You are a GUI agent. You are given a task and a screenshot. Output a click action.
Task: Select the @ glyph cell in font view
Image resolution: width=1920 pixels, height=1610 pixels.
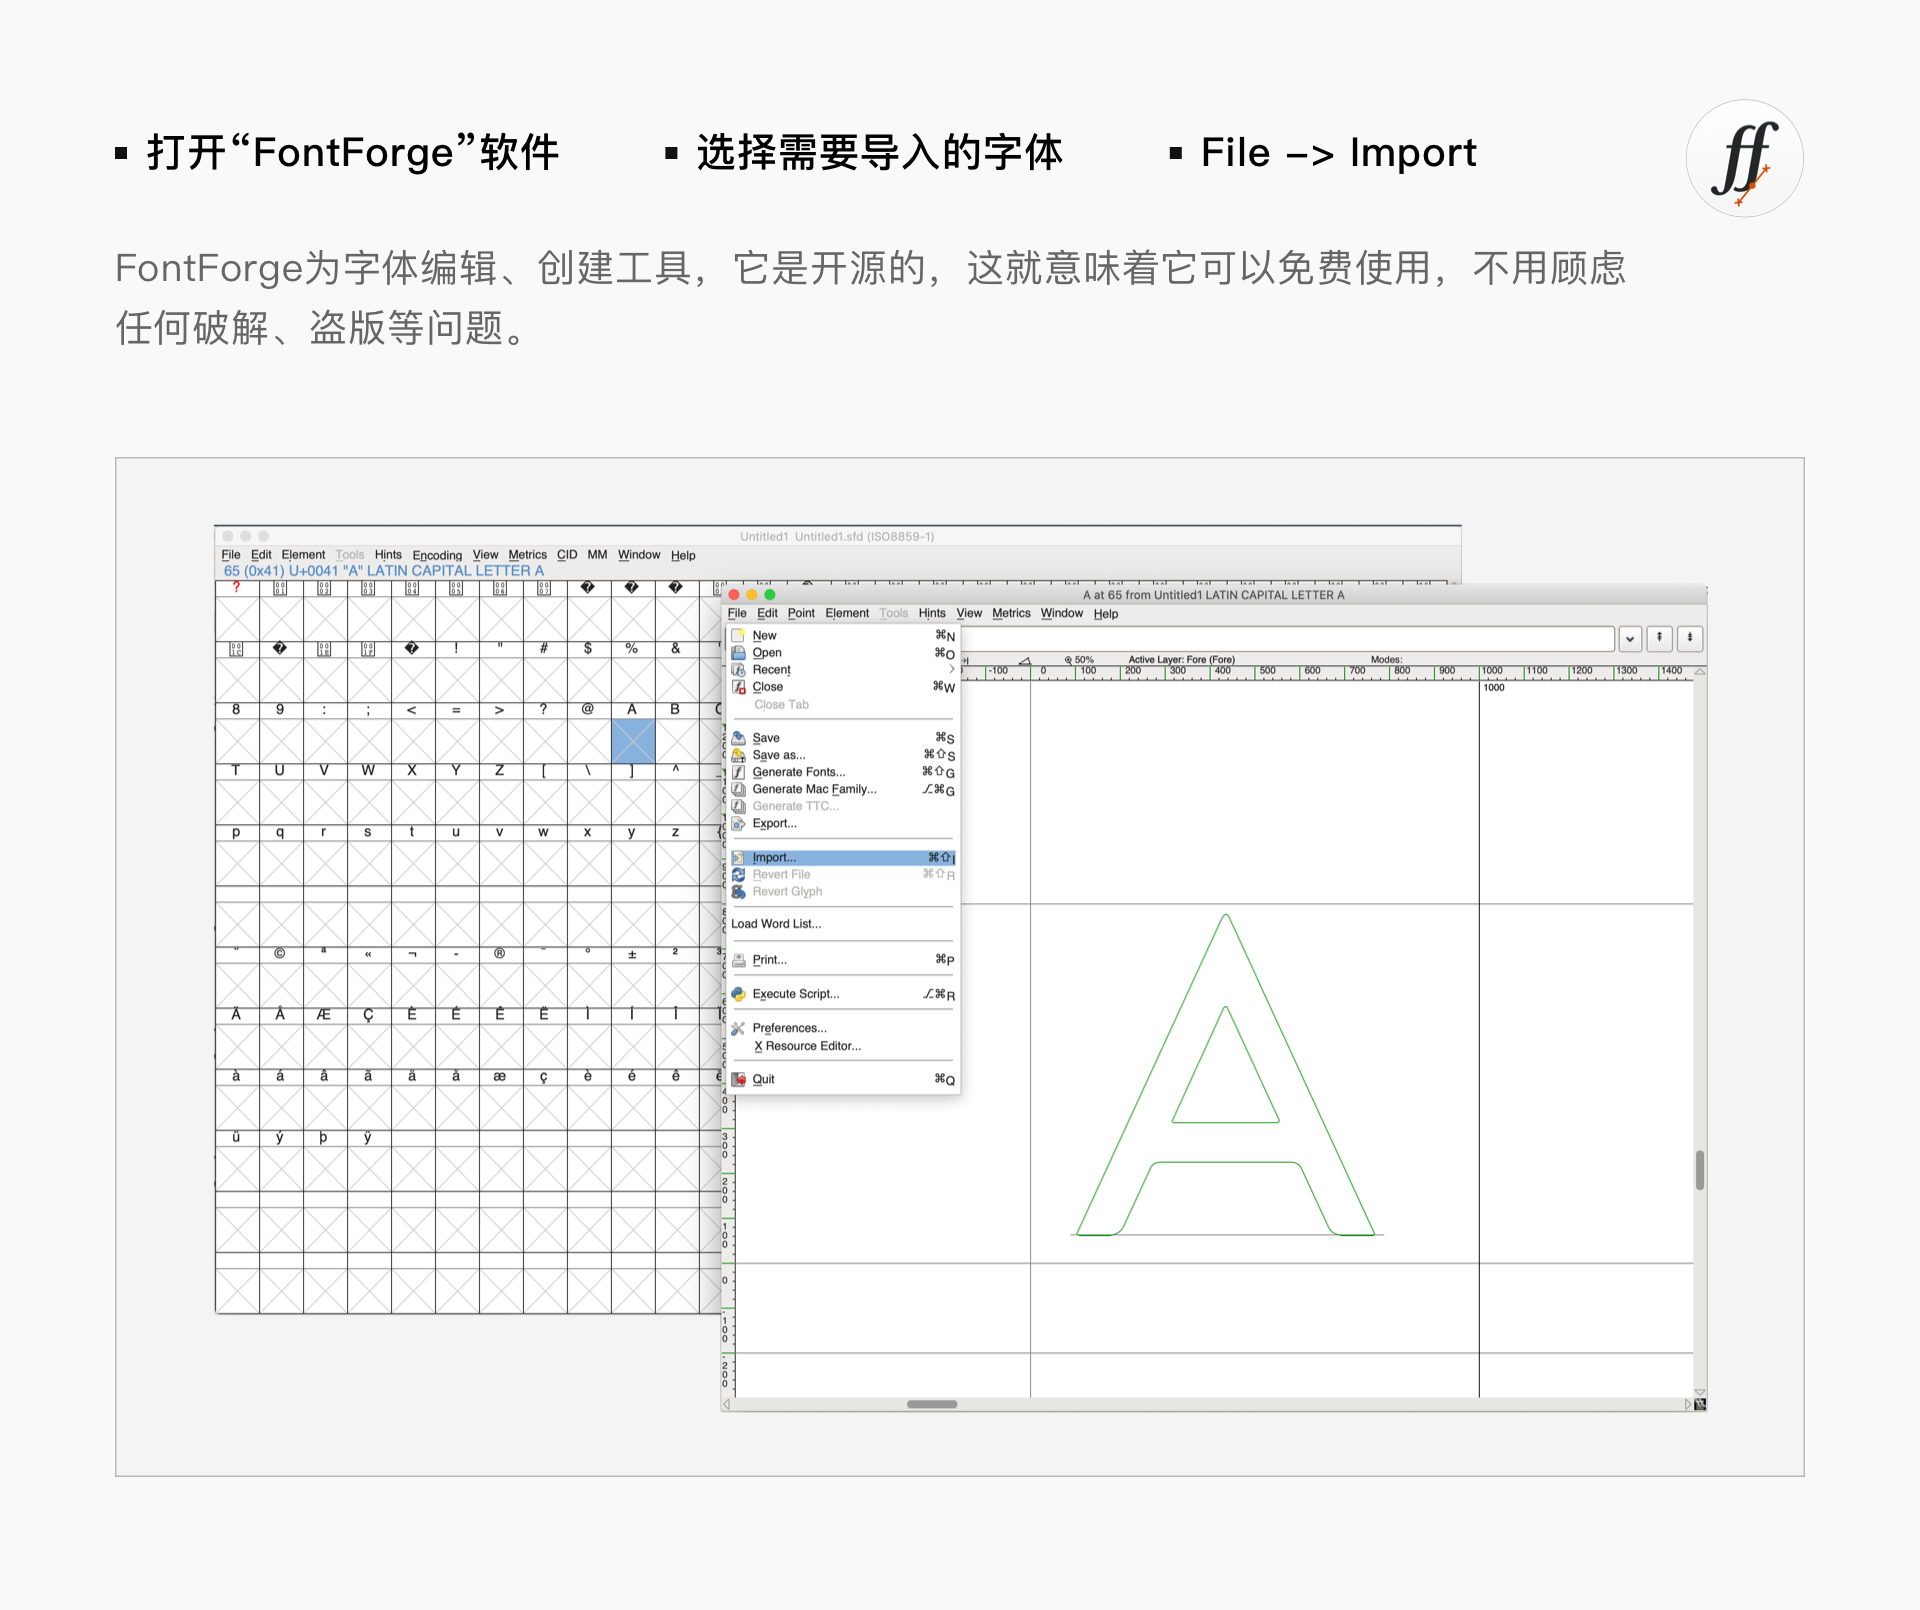coord(589,741)
